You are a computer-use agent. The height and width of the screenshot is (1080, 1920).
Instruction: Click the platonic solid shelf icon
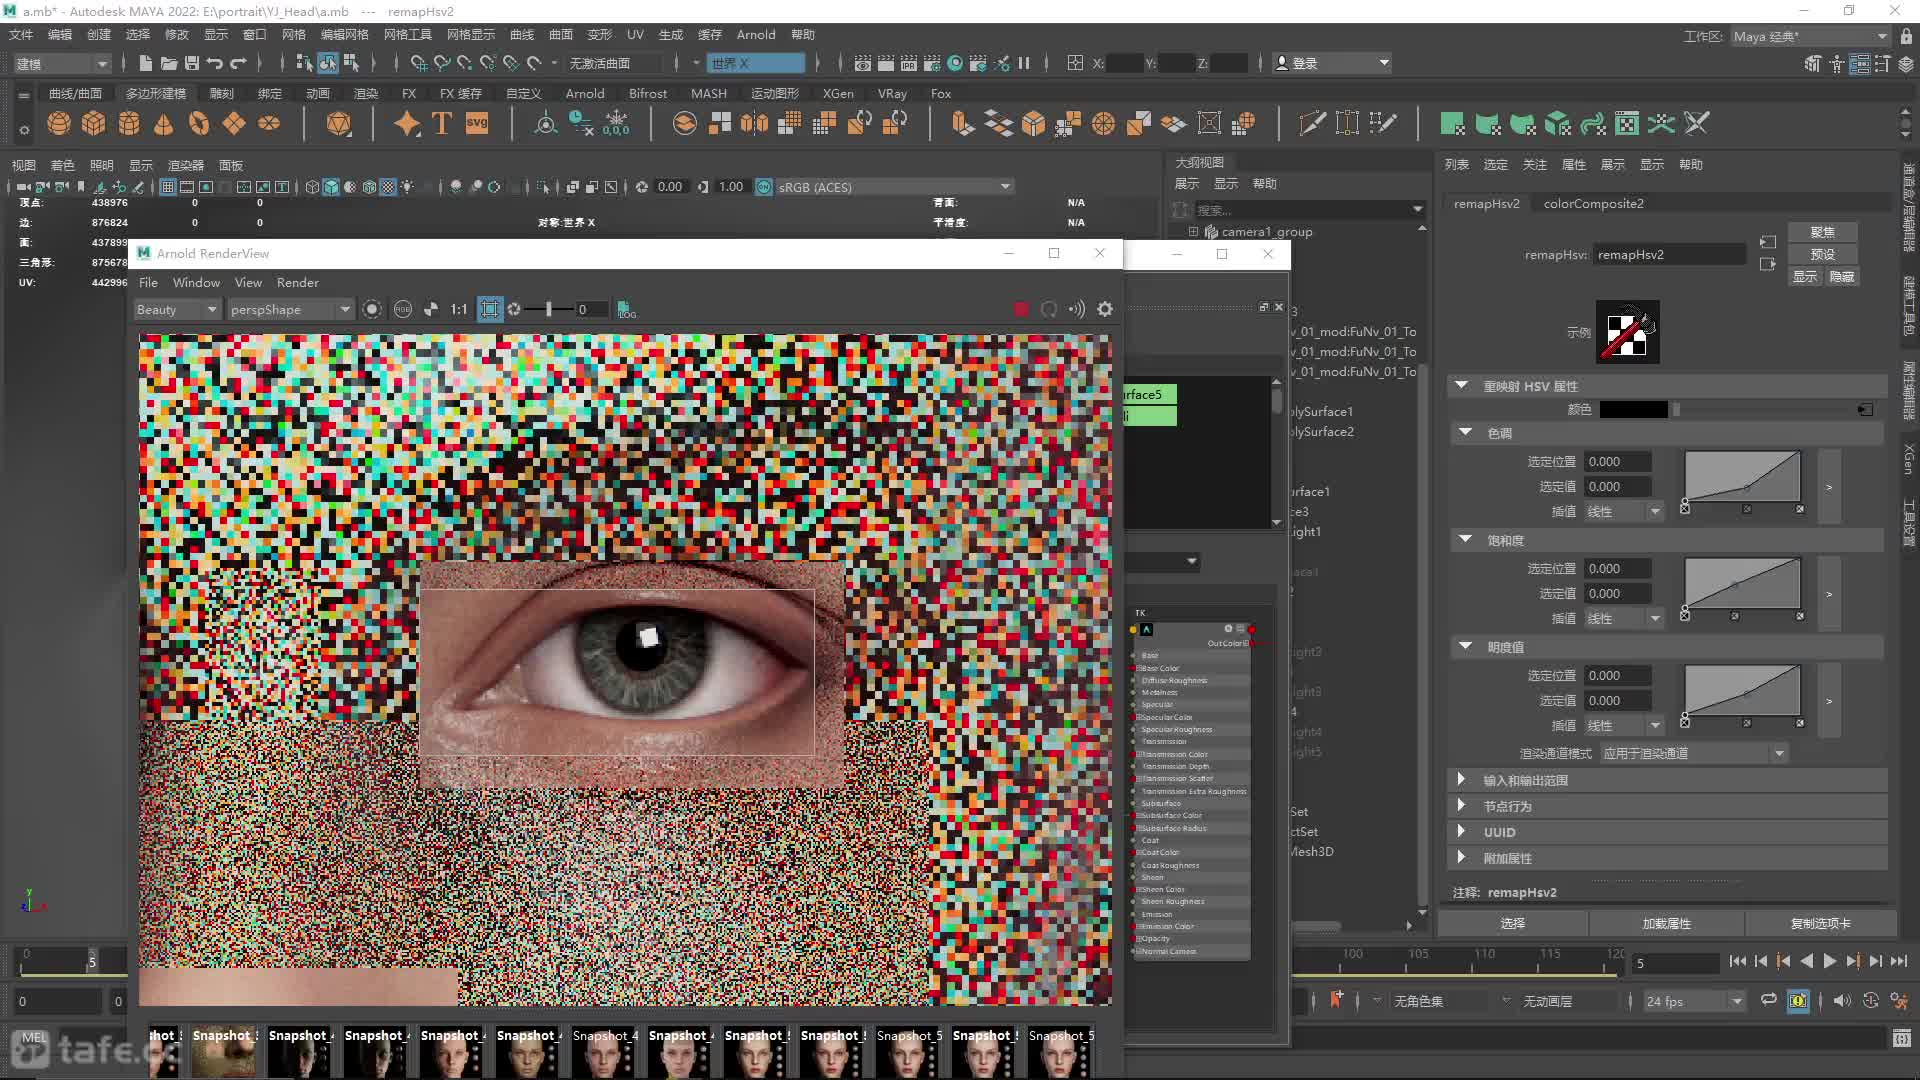(339, 123)
